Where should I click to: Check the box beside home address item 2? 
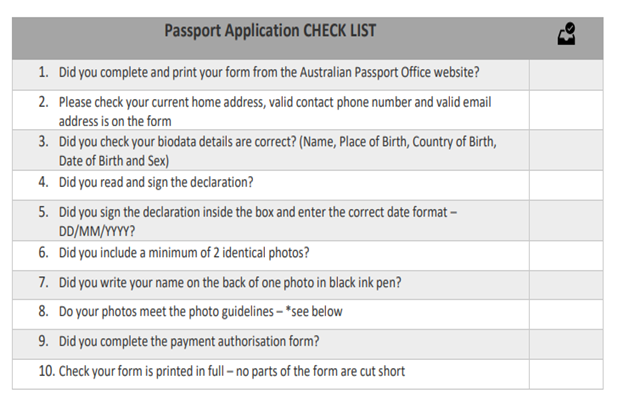pos(566,110)
